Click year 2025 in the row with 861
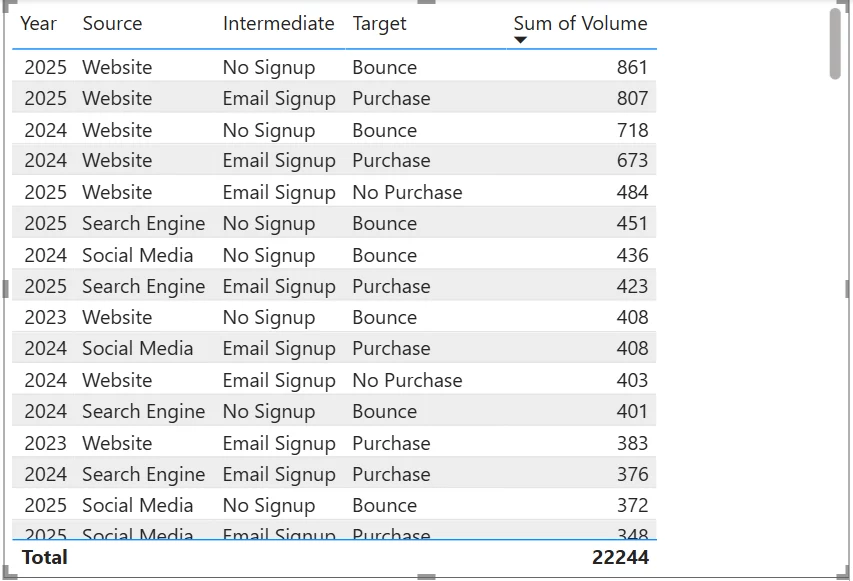The height and width of the screenshot is (581, 853). (45, 67)
